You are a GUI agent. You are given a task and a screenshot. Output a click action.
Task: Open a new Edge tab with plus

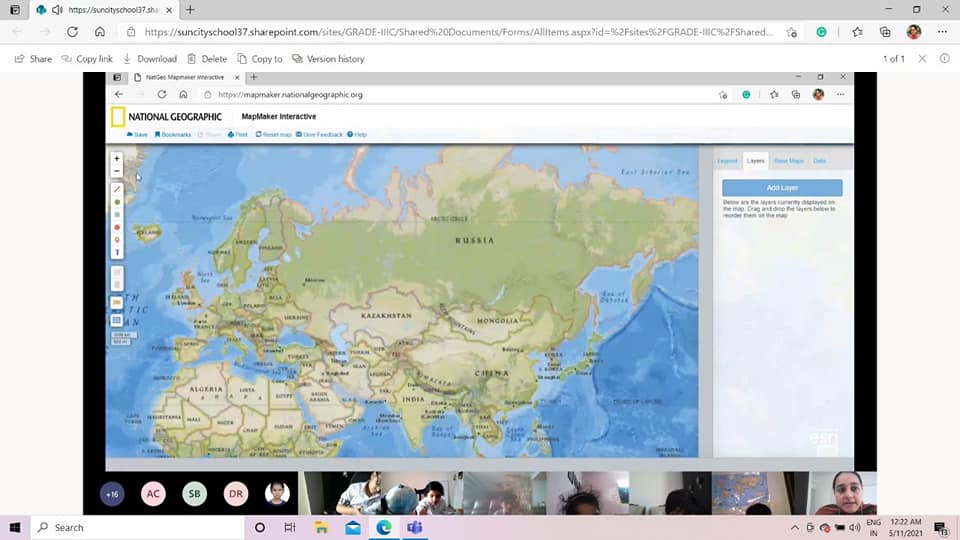click(190, 10)
